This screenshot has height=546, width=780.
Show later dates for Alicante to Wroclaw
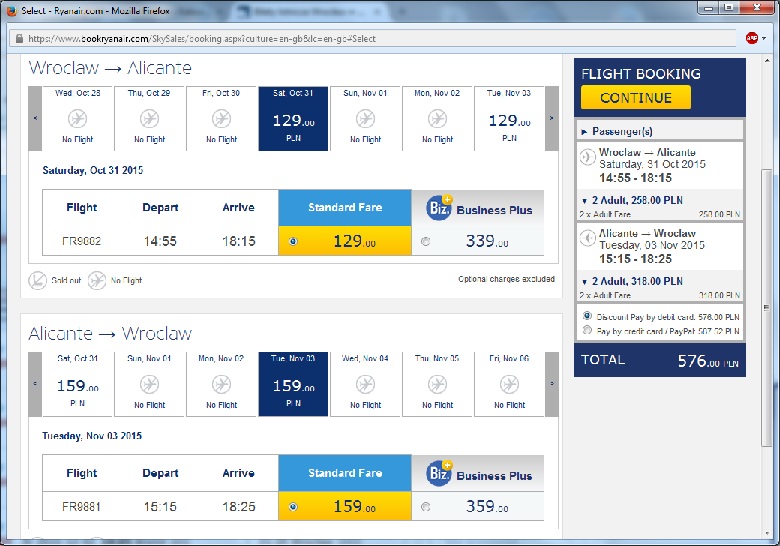coord(552,384)
